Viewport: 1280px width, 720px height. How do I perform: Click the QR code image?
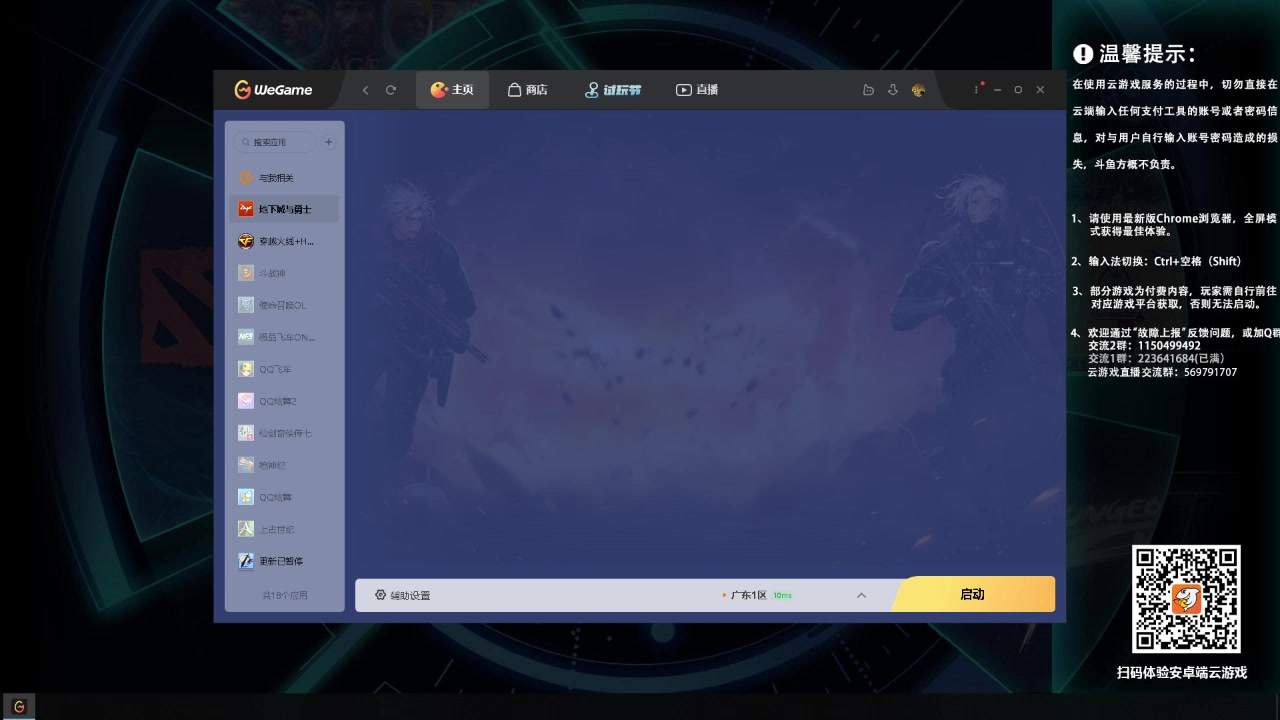1186,599
